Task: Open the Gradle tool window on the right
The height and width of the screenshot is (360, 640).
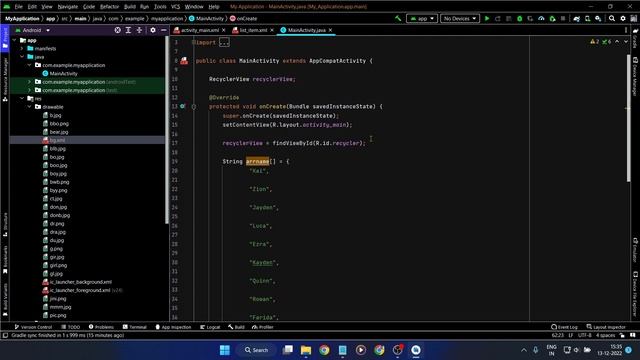Action: 635,38
